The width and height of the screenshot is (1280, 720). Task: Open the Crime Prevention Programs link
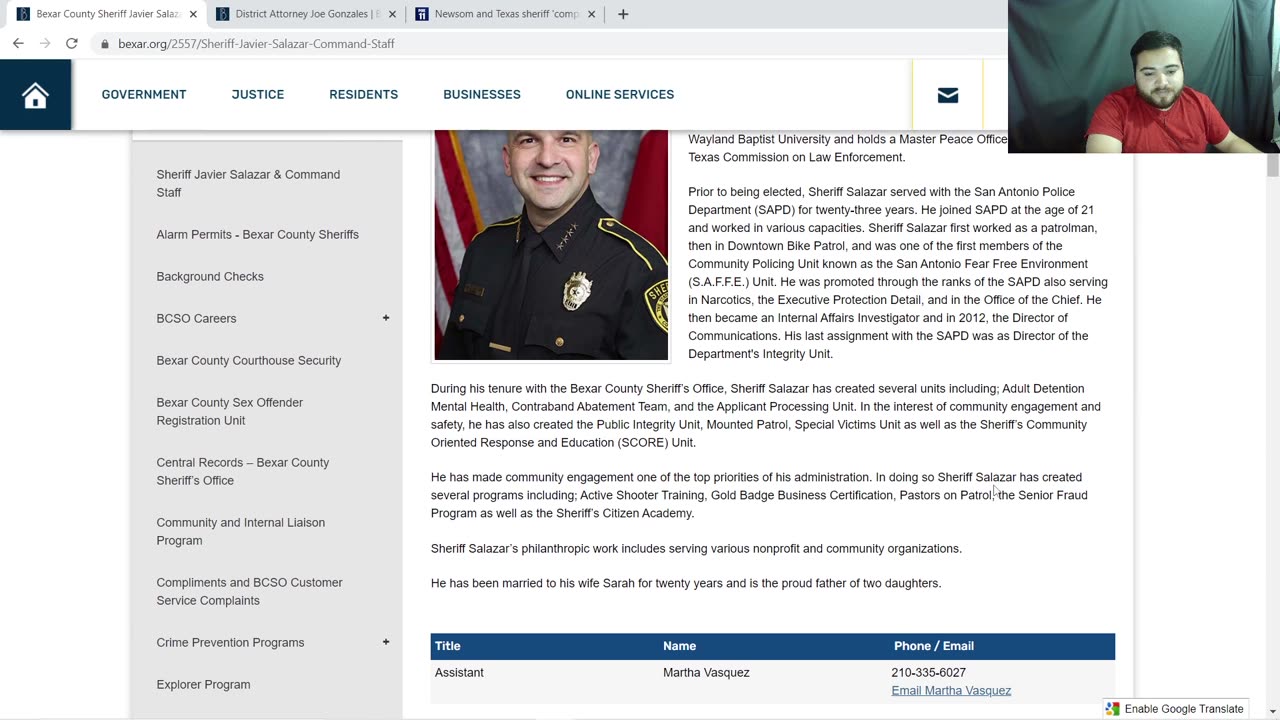(230, 642)
